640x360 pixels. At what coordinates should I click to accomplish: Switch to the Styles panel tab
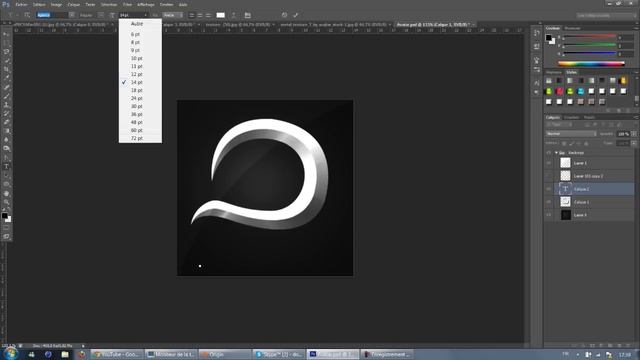pos(571,72)
